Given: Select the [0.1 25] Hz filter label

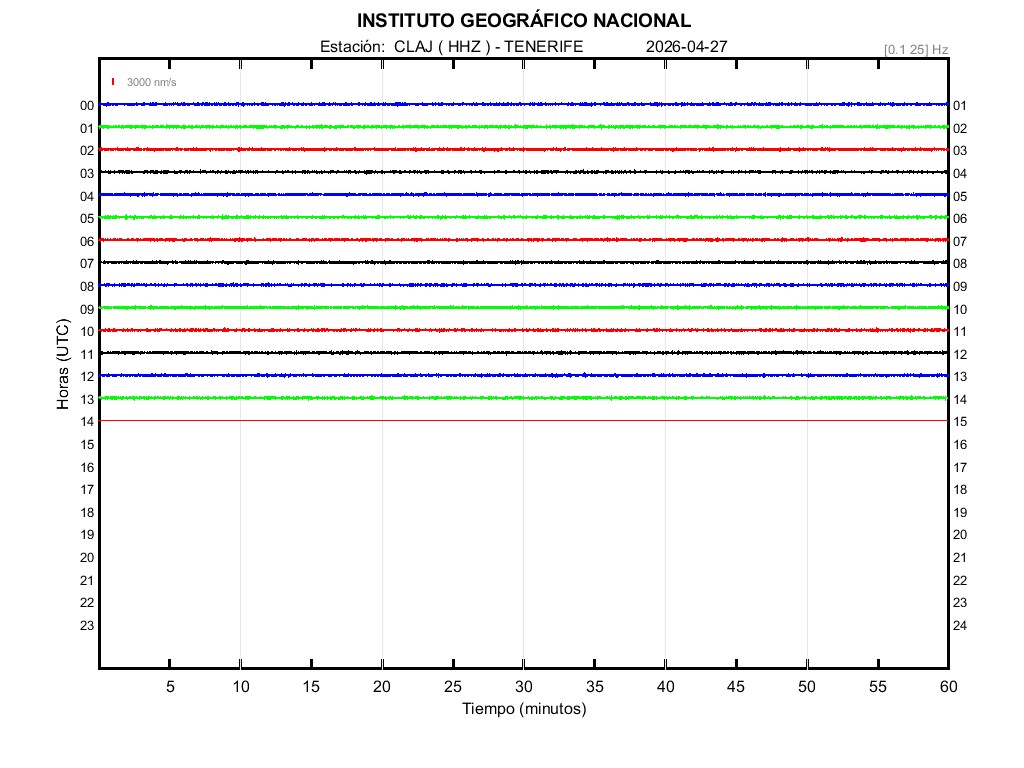Looking at the screenshot, I should 916,49.
